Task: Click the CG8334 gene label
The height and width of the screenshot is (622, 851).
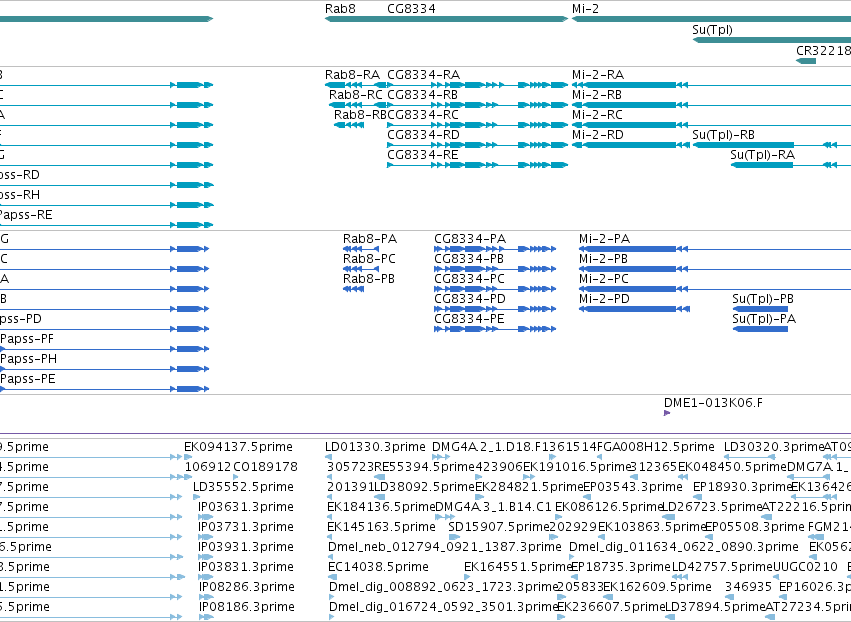Action: [411, 9]
